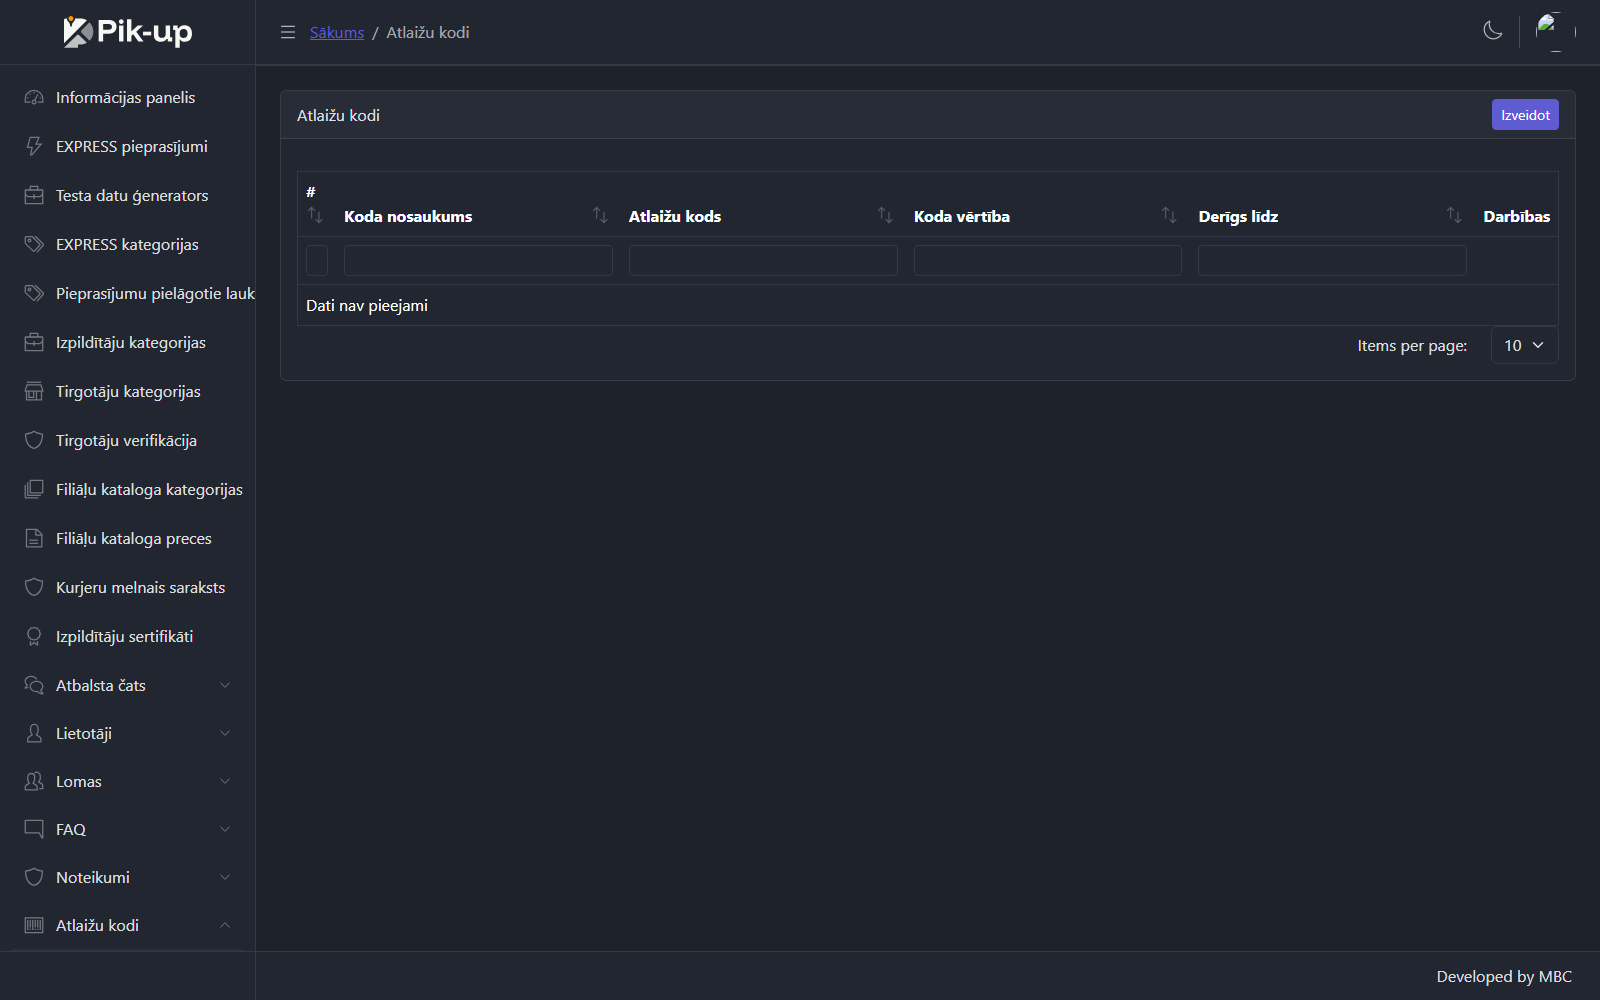Open Izpildītāju kategorijas page
The image size is (1600, 1000).
point(128,342)
